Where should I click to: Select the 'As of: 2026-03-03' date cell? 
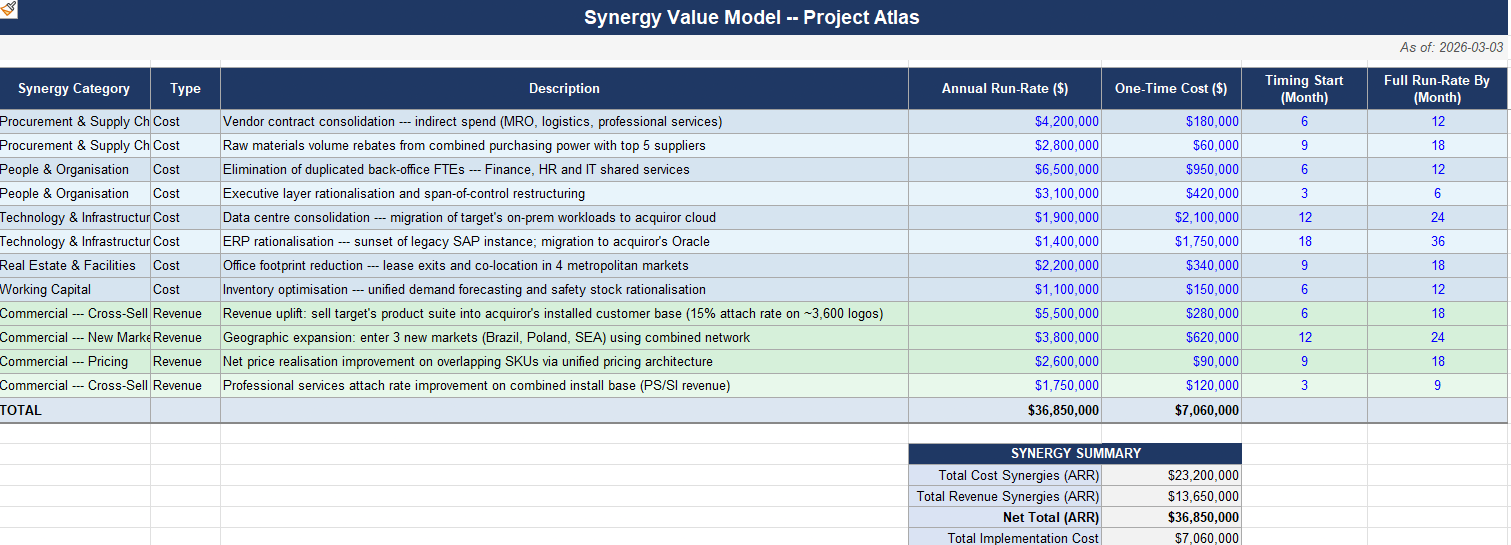tap(1451, 47)
